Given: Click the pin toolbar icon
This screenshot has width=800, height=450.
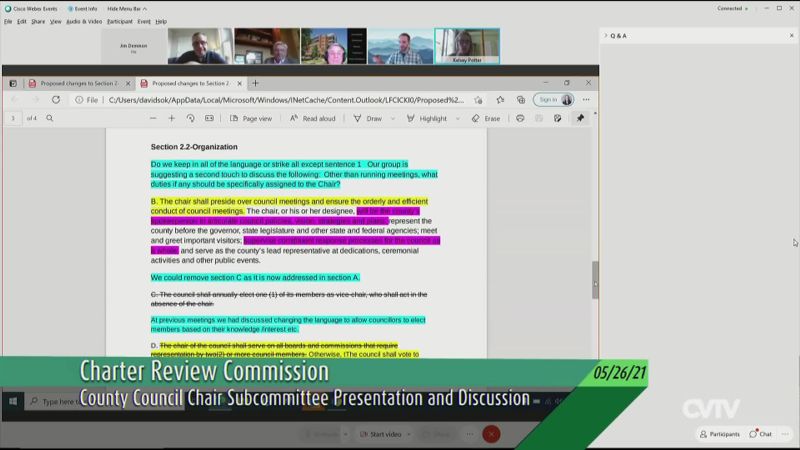Looking at the screenshot, I should pos(580,118).
